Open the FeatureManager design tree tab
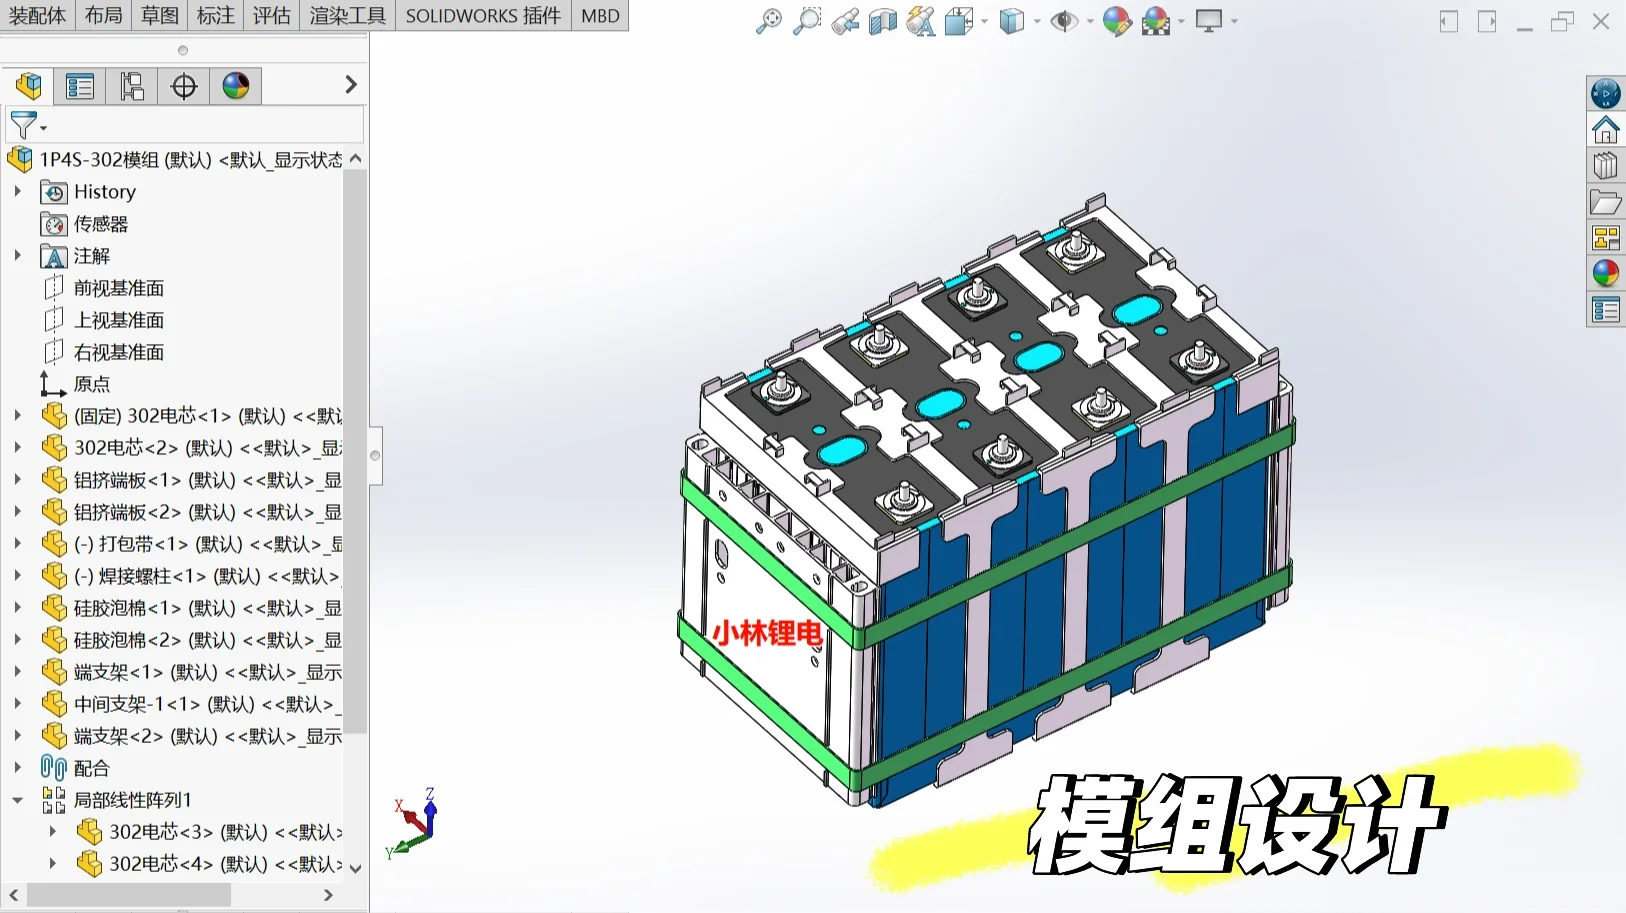Image resolution: width=1626 pixels, height=913 pixels. [29, 86]
